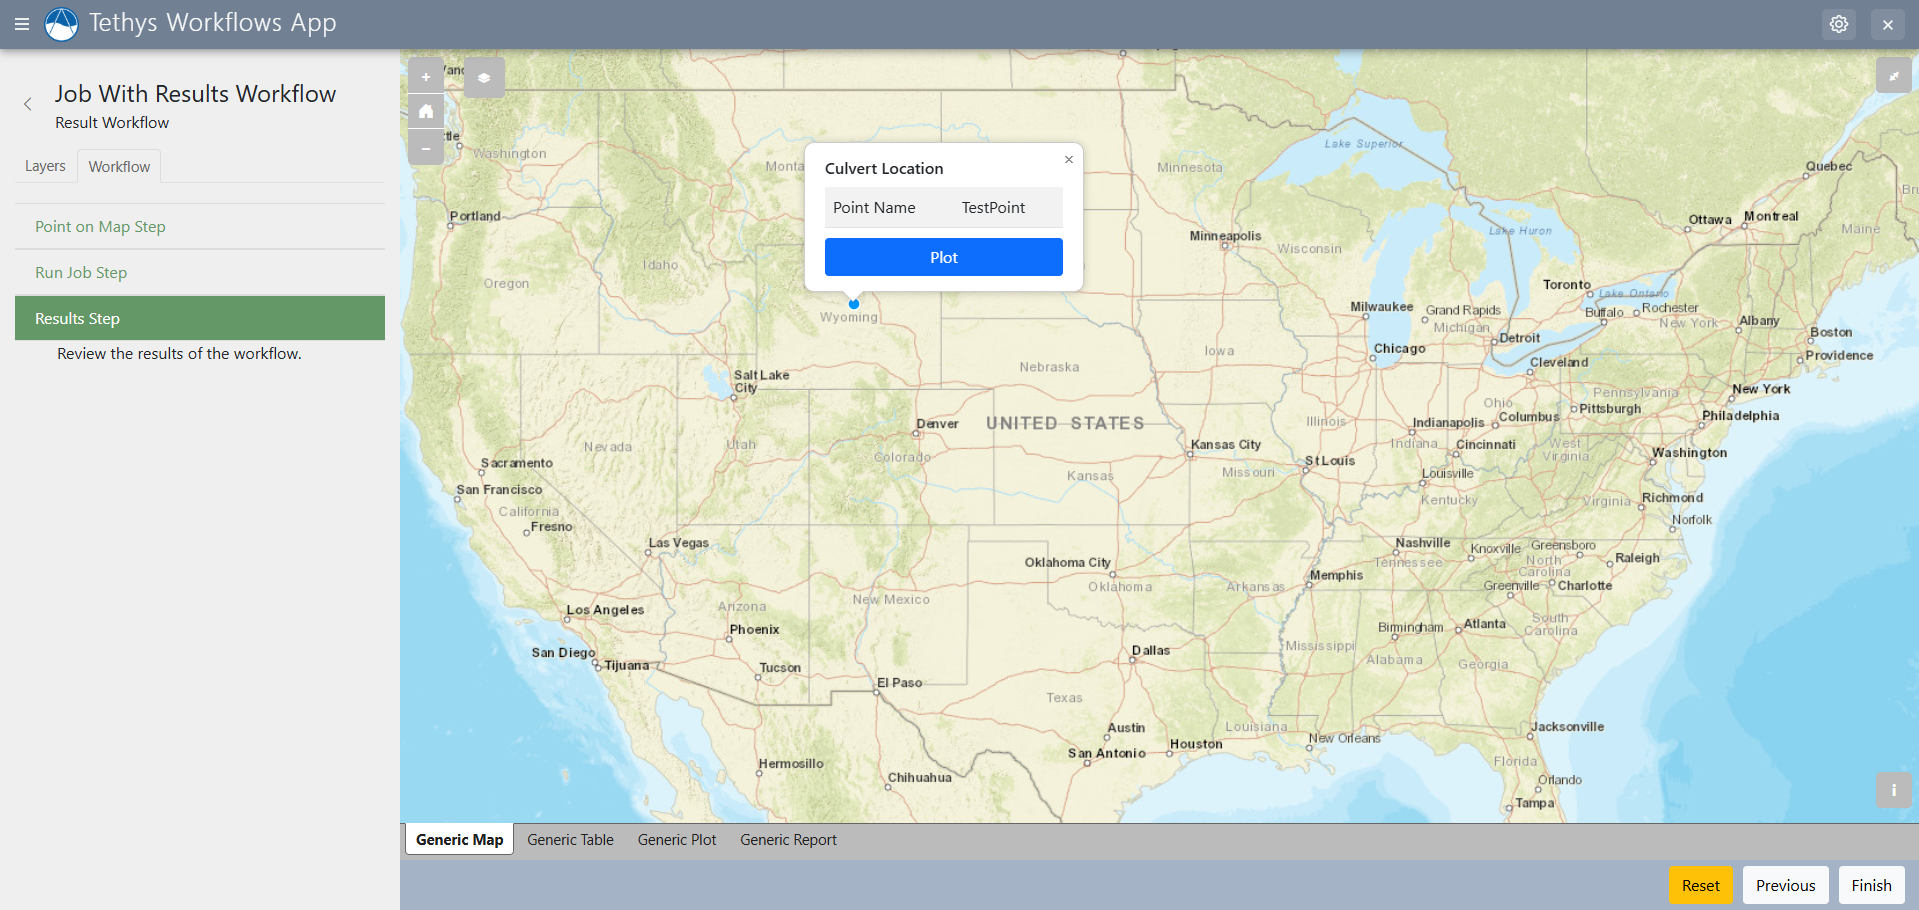The height and width of the screenshot is (910, 1919).
Task: Switch to the Layers tab
Action: (45, 165)
